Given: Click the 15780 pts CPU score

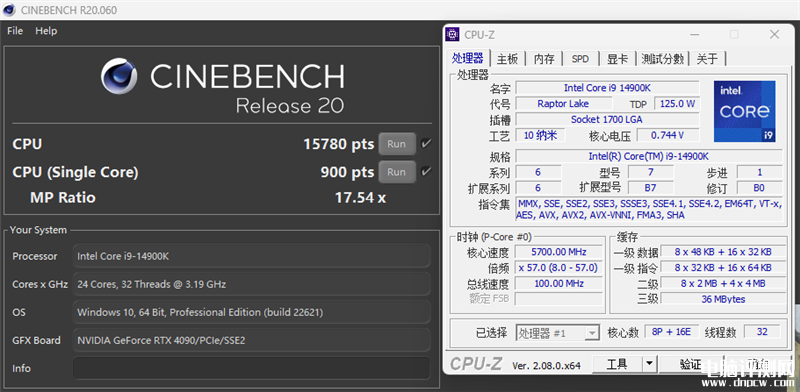Looking at the screenshot, I should pyautogui.click(x=339, y=144).
